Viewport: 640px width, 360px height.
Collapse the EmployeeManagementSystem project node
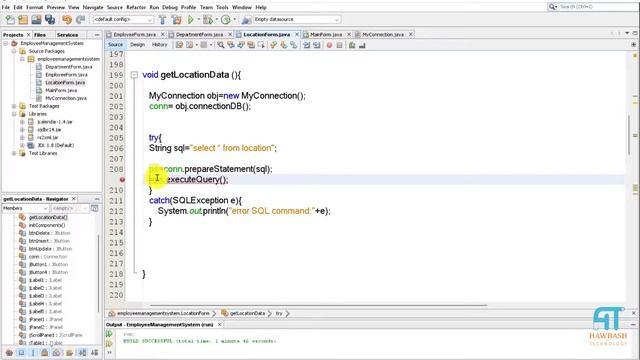tap(6, 43)
